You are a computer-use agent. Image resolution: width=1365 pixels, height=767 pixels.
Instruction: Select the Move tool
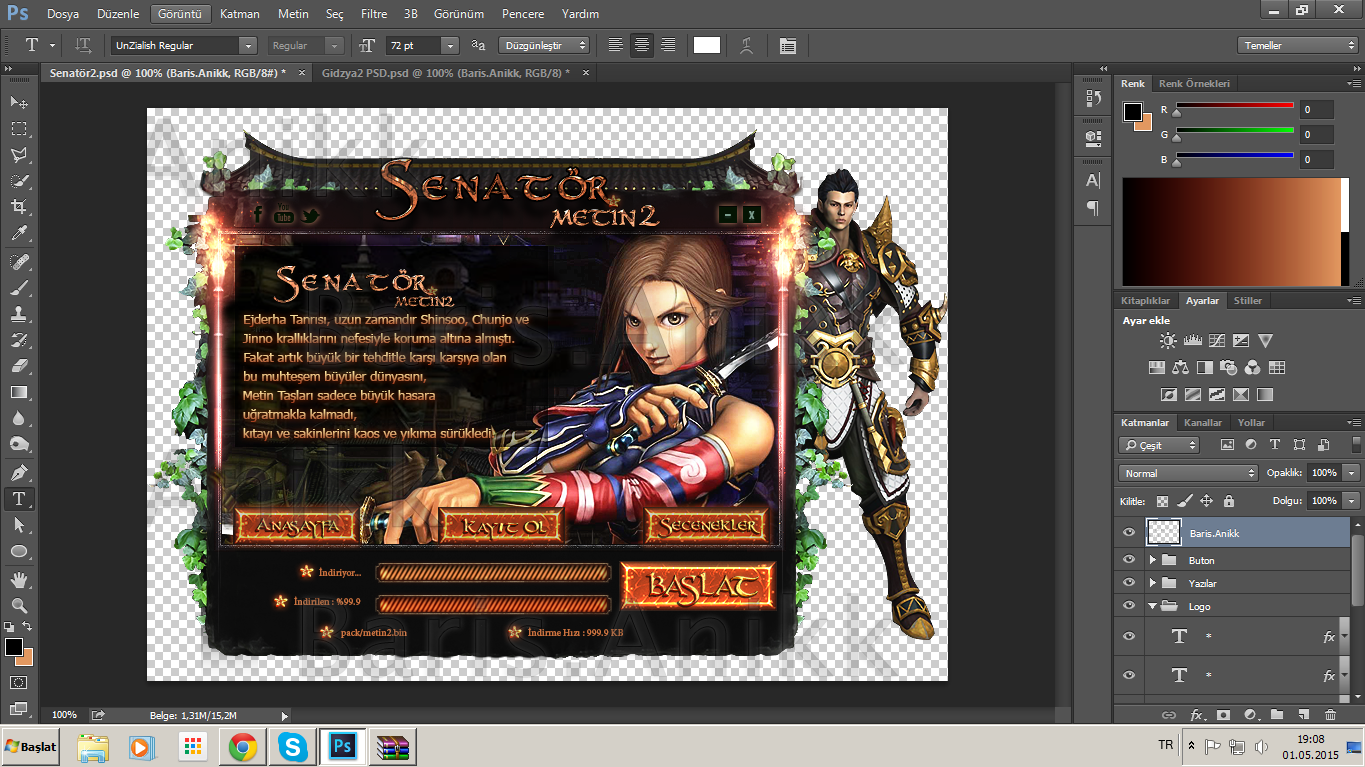tap(19, 102)
